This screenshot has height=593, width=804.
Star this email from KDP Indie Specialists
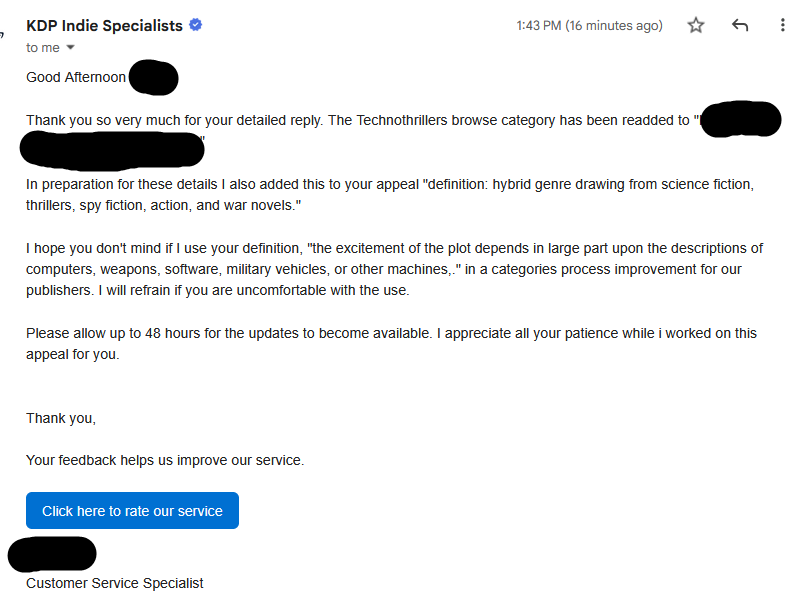[x=696, y=26]
